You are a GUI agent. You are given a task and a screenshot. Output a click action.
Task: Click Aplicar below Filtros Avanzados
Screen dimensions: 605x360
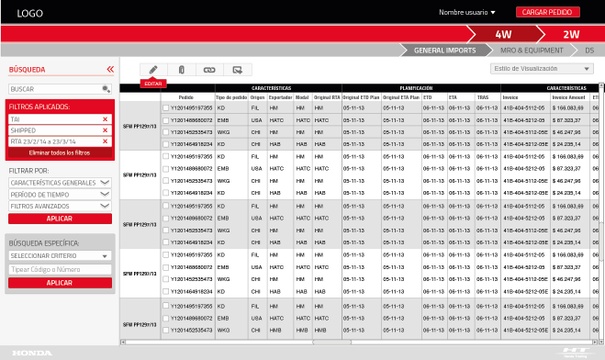point(60,218)
